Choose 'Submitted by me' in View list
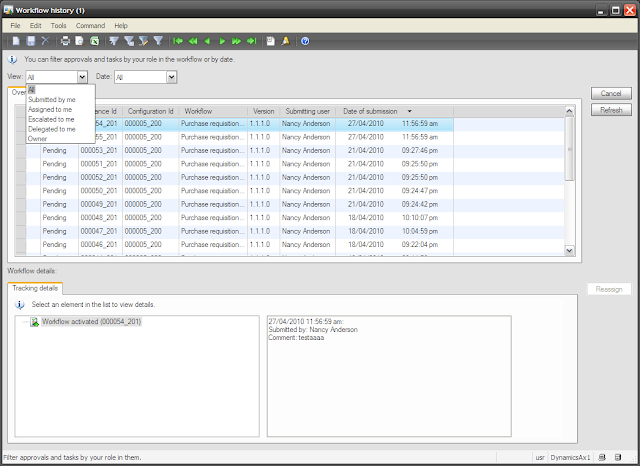Image resolution: width=640 pixels, height=466 pixels. click(52, 100)
